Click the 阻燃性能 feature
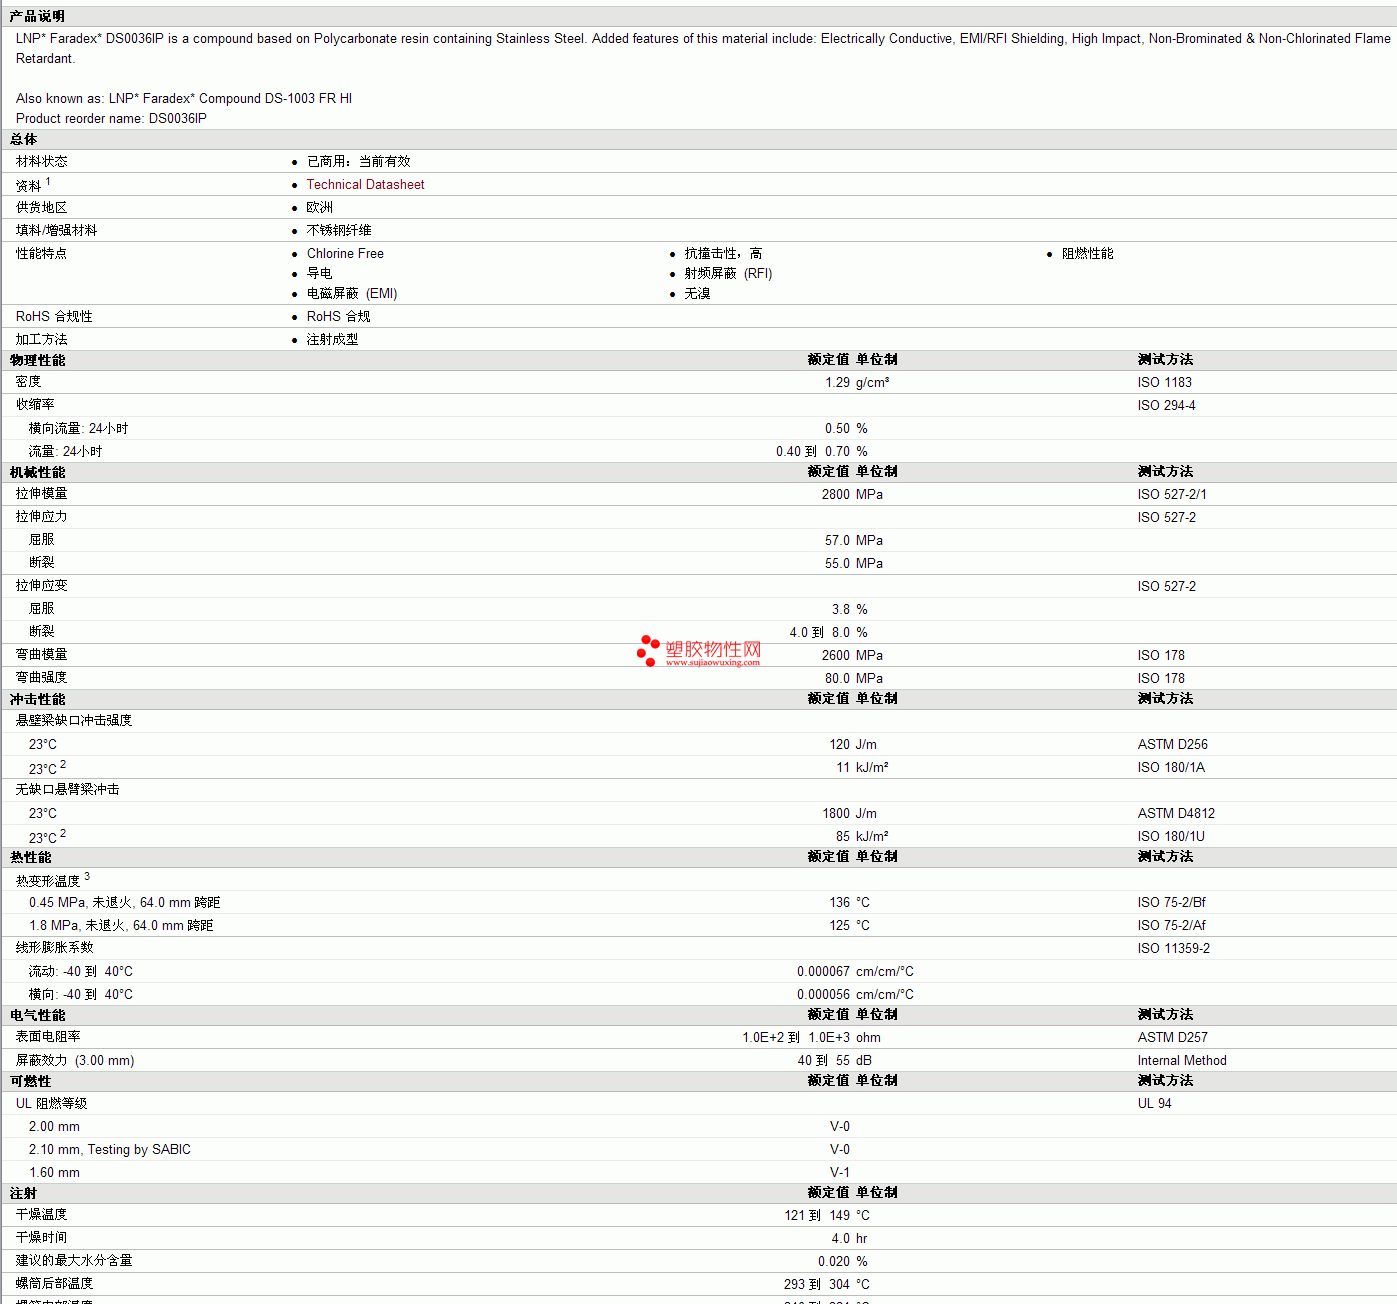Viewport: 1397px width, 1304px height. tap(1088, 254)
